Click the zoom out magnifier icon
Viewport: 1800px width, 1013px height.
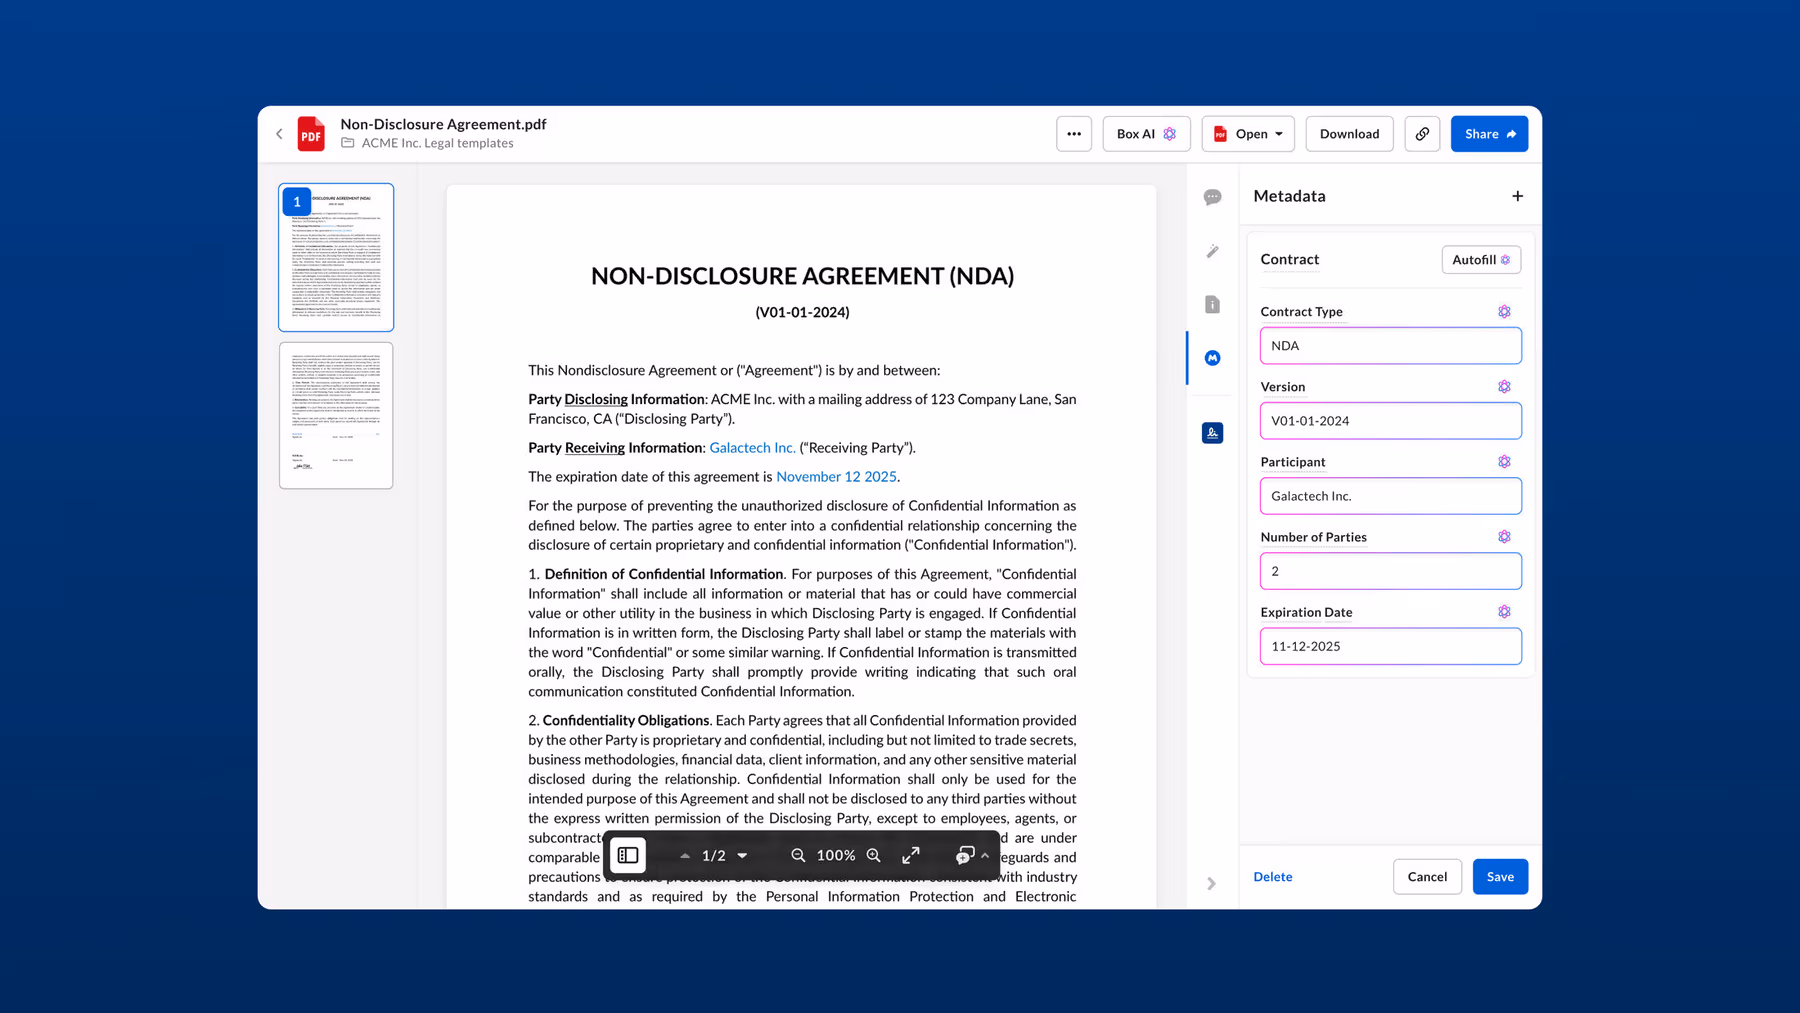(798, 855)
